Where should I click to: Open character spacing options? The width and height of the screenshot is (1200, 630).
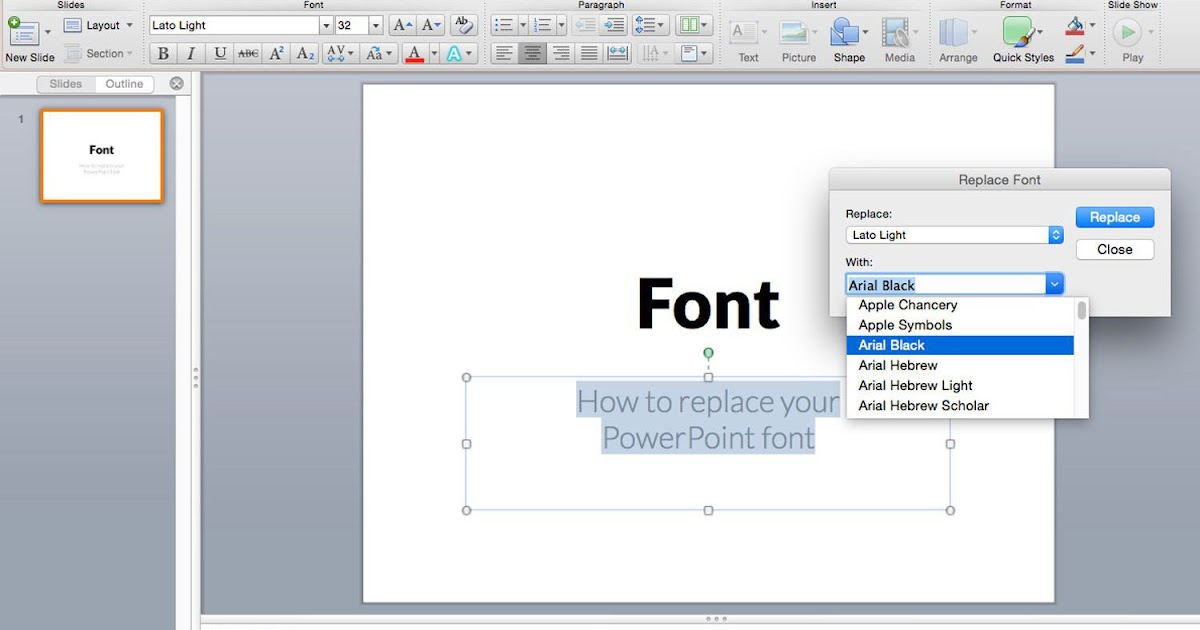[x=340, y=54]
